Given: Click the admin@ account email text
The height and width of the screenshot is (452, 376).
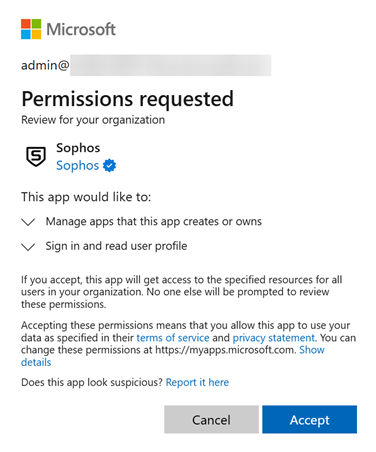Looking at the screenshot, I should point(45,65).
